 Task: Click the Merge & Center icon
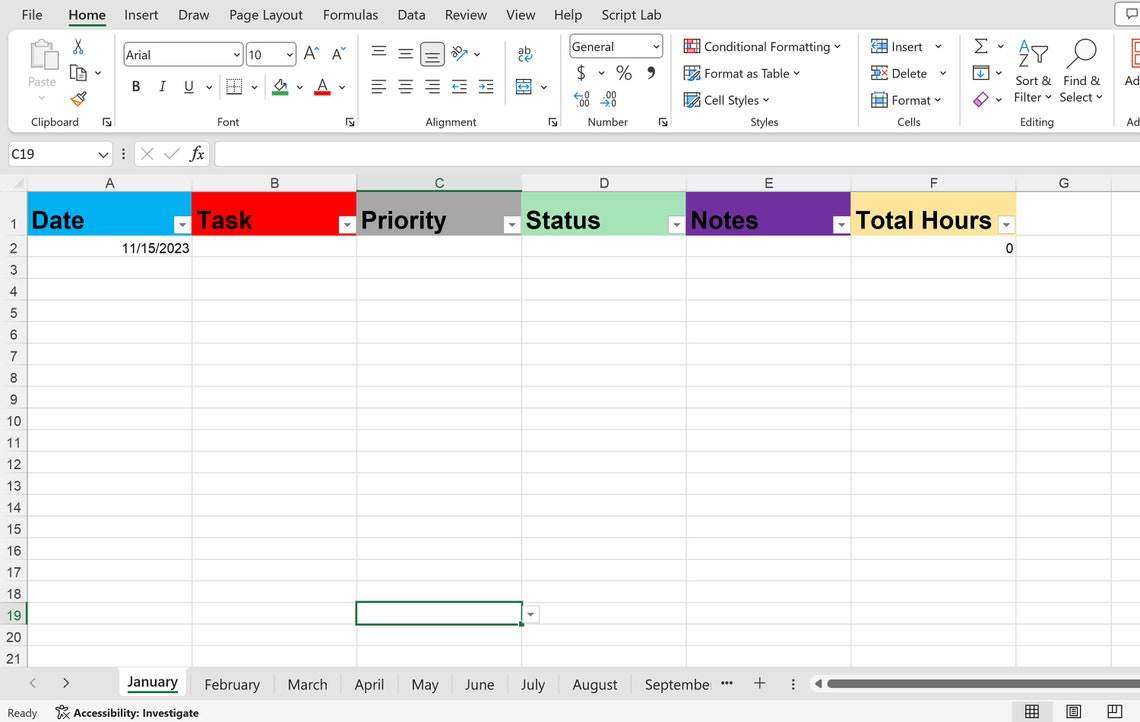coord(523,87)
